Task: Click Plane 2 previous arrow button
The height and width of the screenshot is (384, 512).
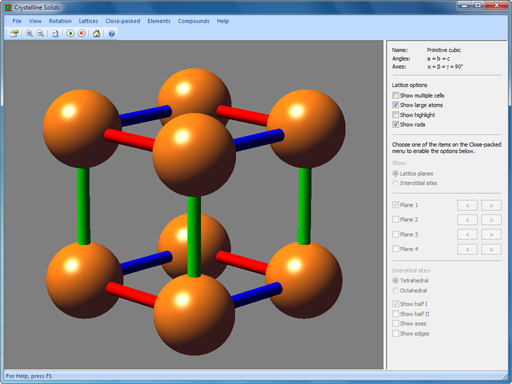Action: click(467, 220)
